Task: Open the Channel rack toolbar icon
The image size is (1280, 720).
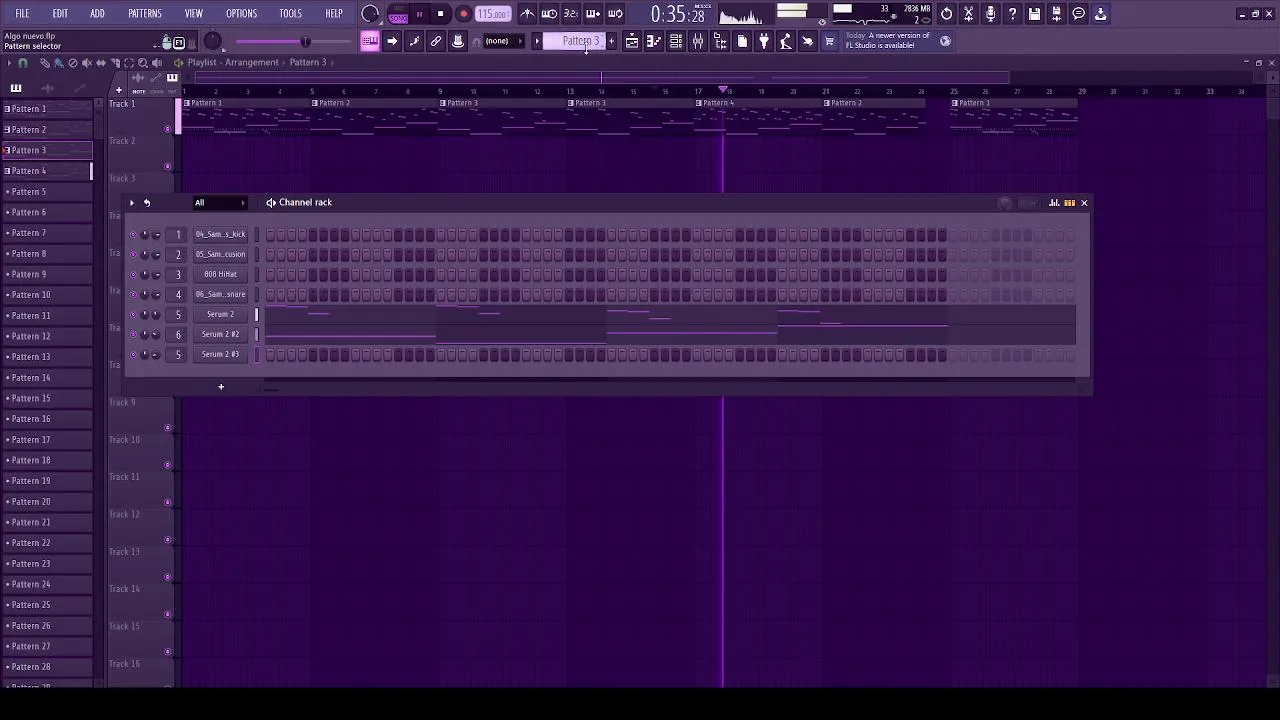Action: (676, 41)
